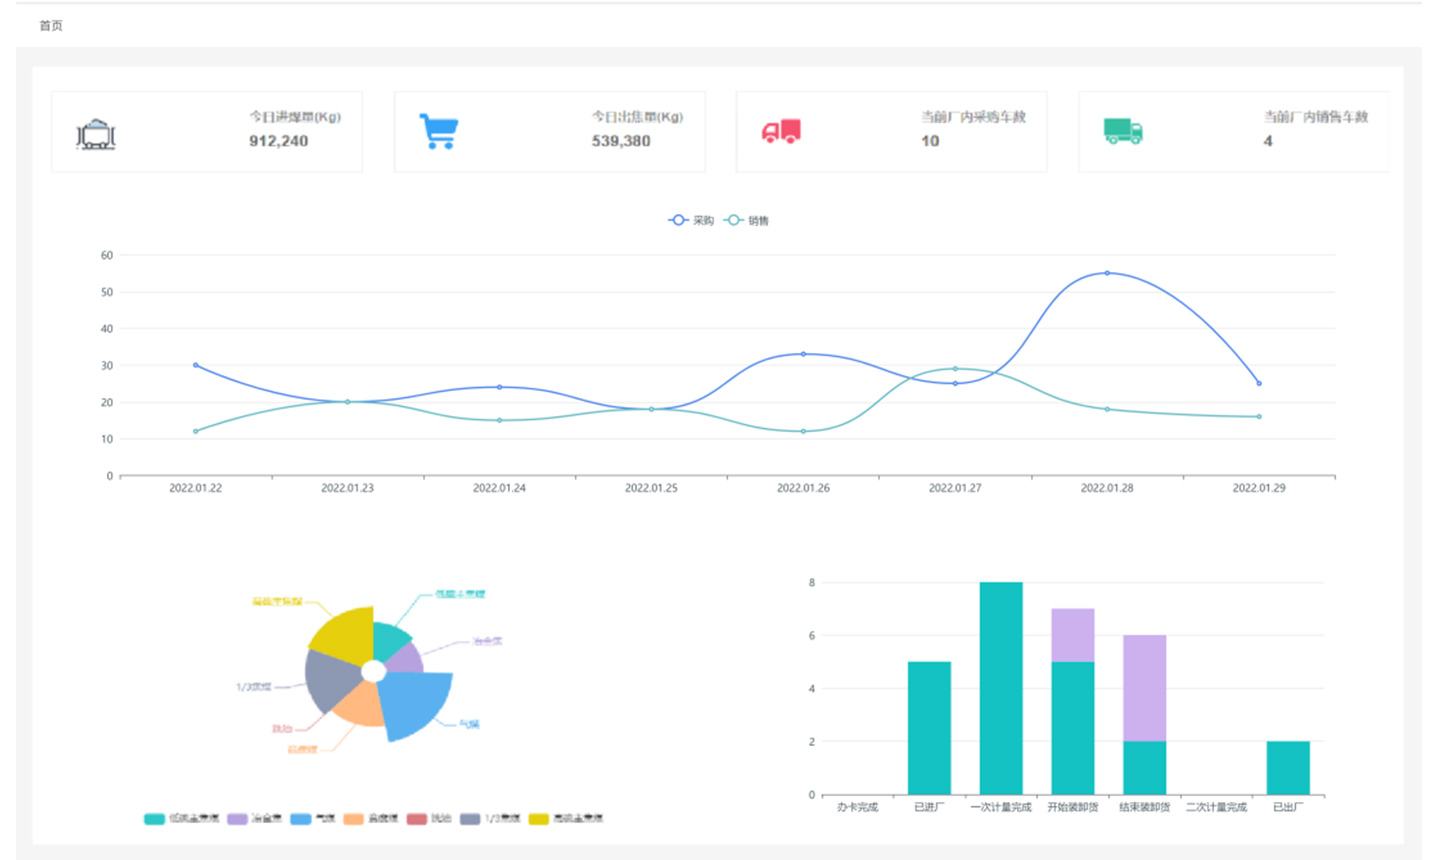Screen dimensions: 1440x860
Task: Select the blue 气煤 swatch in pie legend
Action: (x=299, y=818)
